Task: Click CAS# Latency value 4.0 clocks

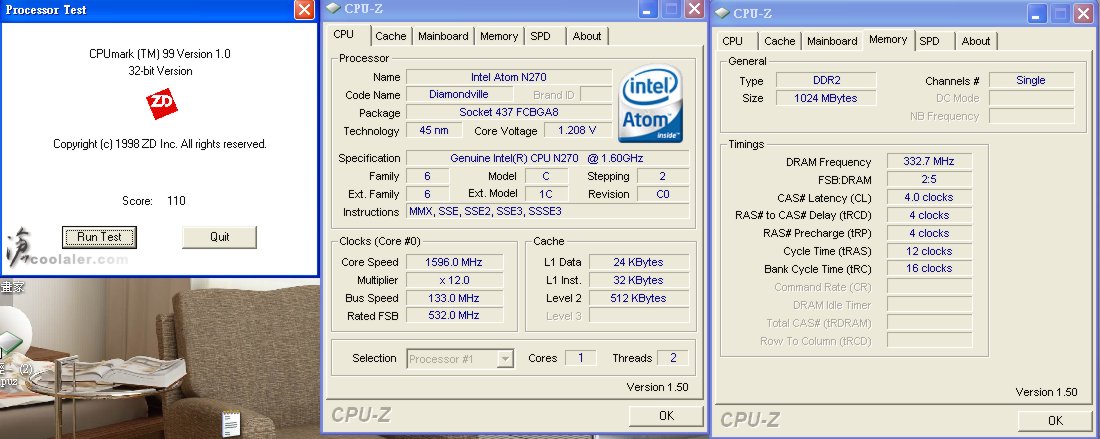Action: (x=929, y=198)
